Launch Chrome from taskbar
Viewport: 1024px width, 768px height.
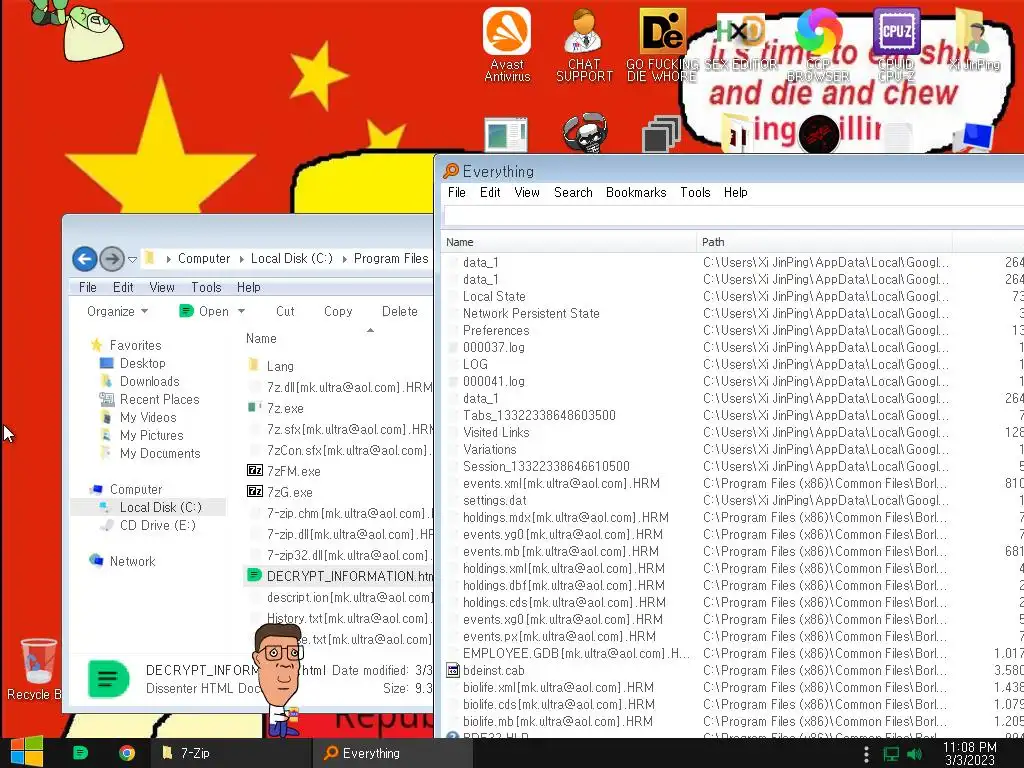127,753
